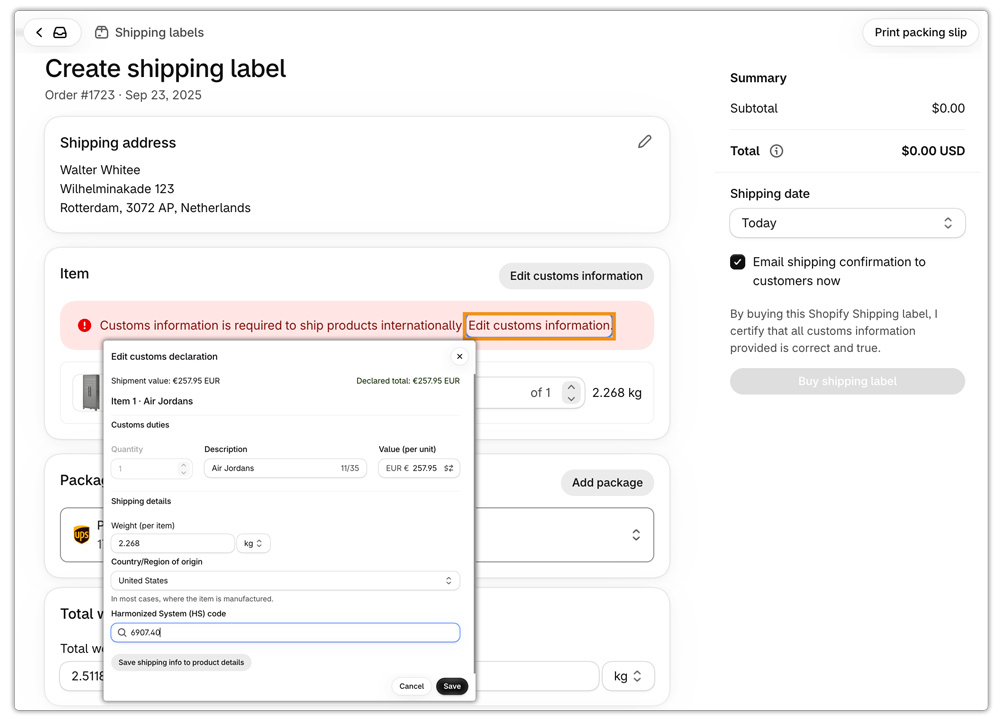Click the gray Edit customs information button

(576, 276)
